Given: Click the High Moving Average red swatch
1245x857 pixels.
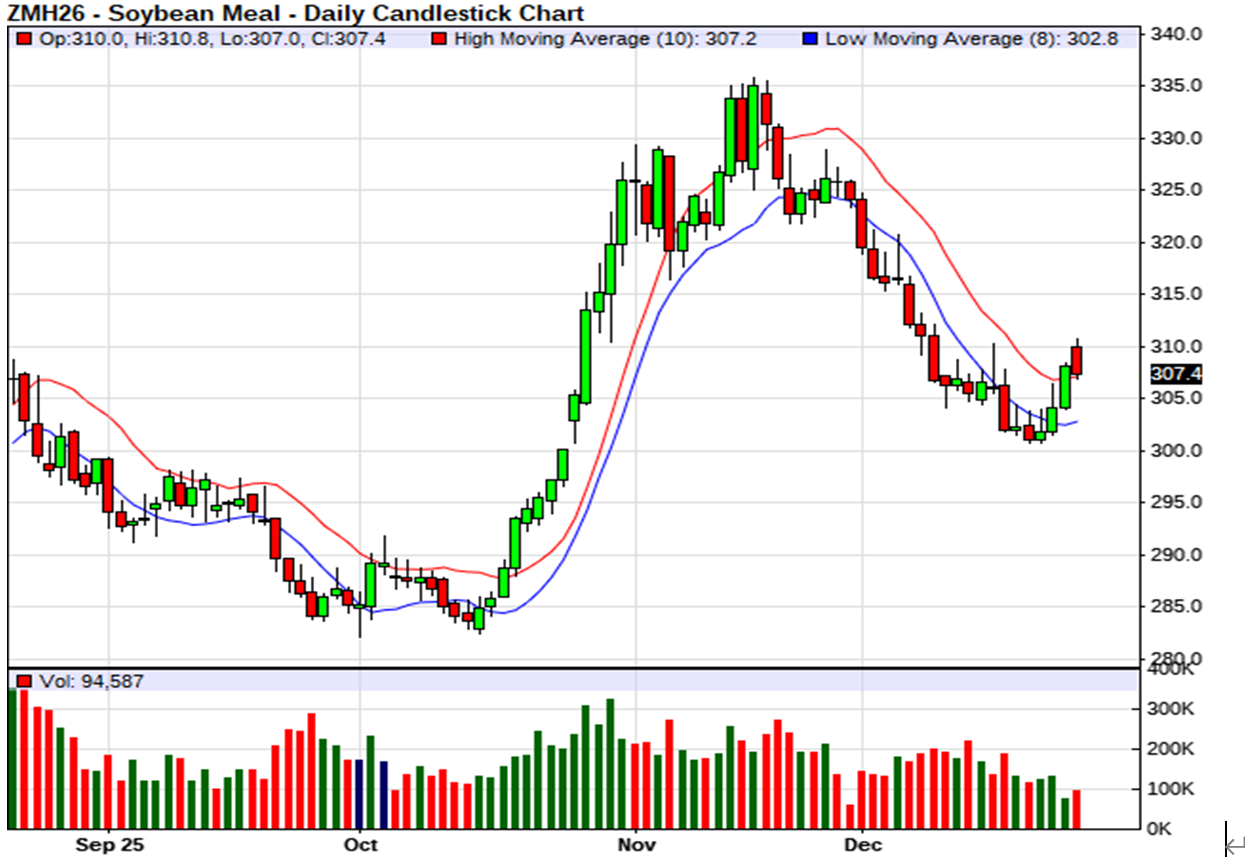Looking at the screenshot, I should pyautogui.click(x=438, y=39).
